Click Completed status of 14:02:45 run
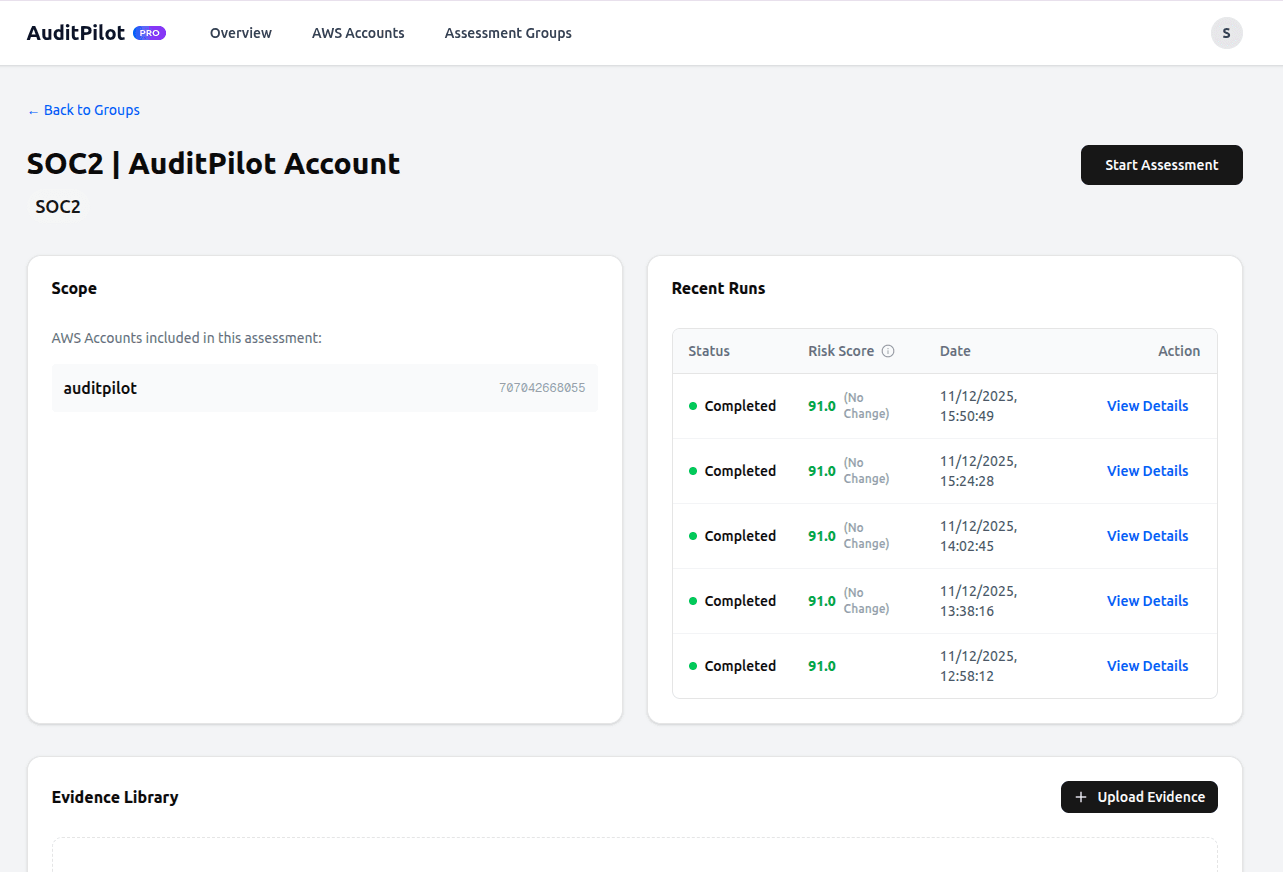 coord(732,536)
